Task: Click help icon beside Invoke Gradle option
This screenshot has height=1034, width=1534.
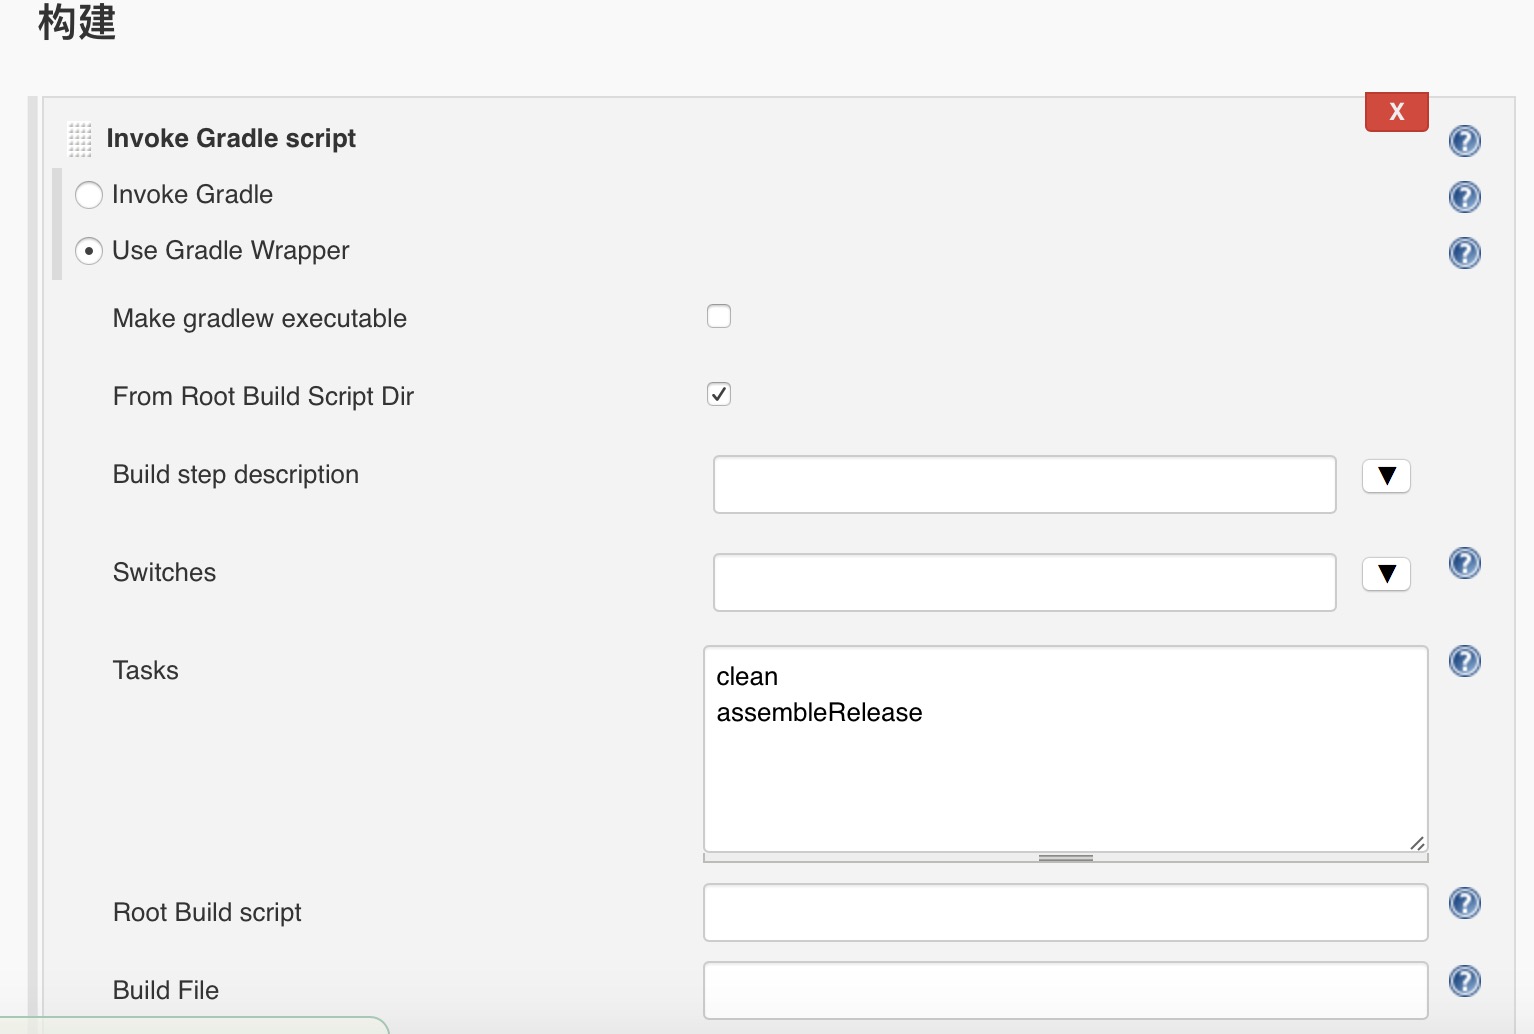Action: (x=1464, y=197)
